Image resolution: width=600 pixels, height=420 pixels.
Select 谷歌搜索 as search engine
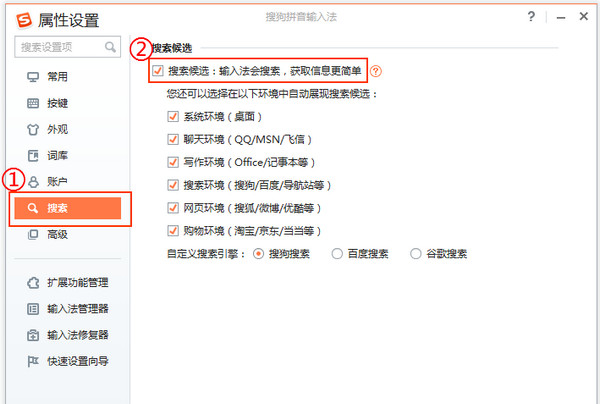(416, 254)
